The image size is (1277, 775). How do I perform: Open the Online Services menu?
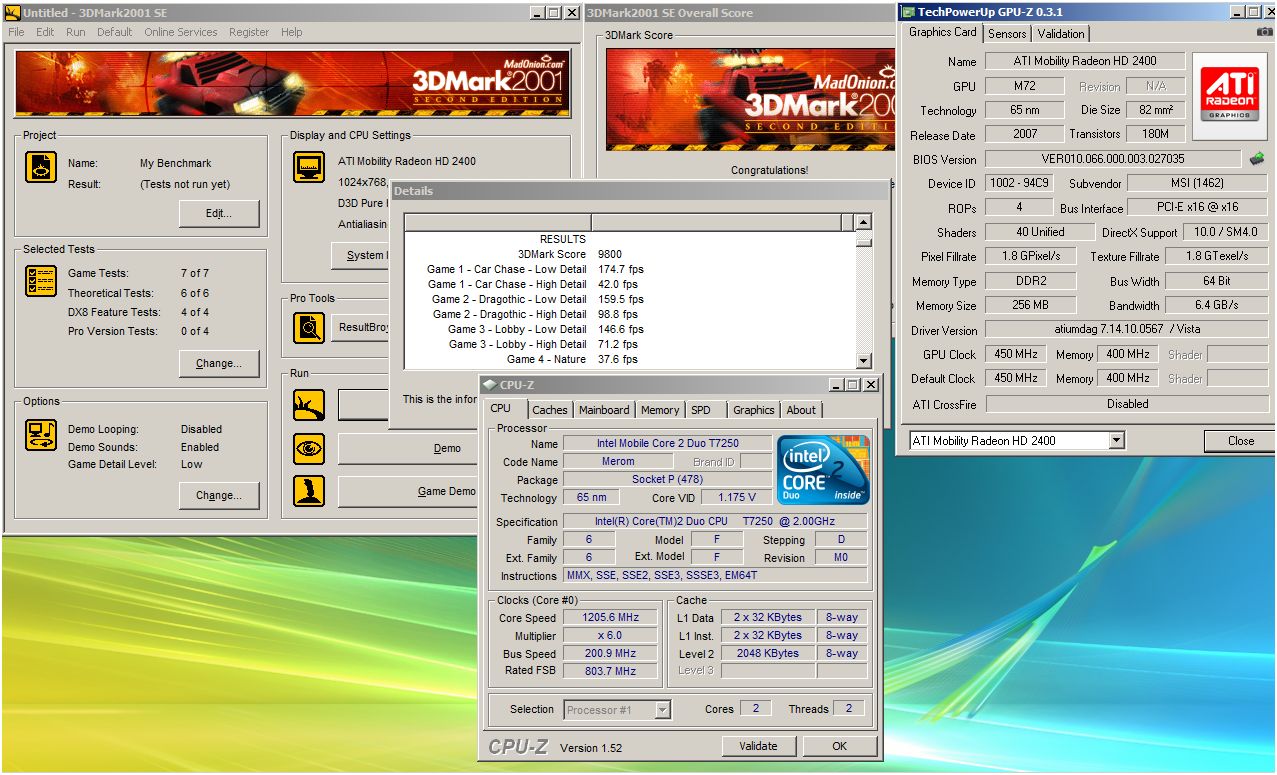[180, 32]
